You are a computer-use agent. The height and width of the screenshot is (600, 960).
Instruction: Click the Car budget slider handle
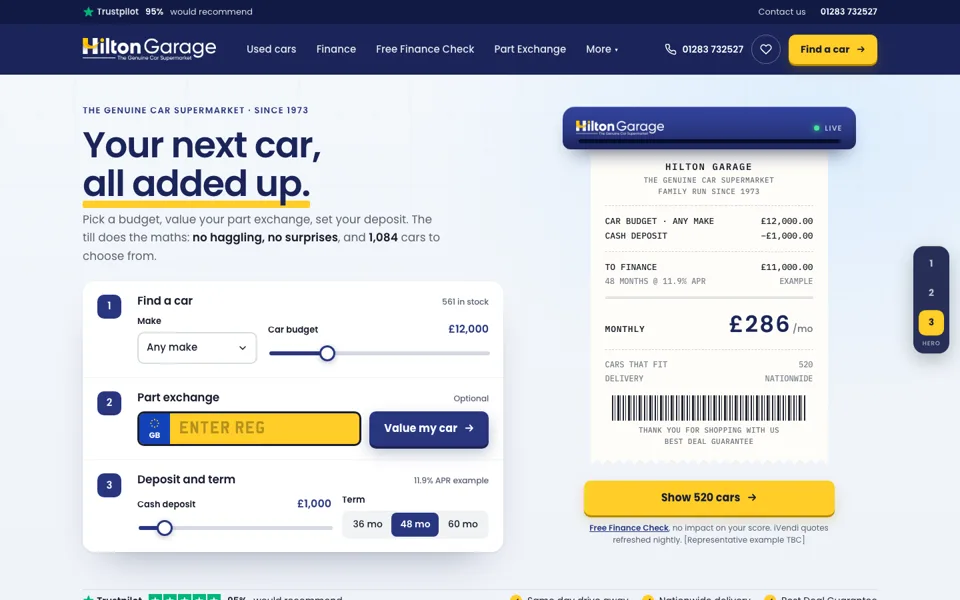coord(328,353)
